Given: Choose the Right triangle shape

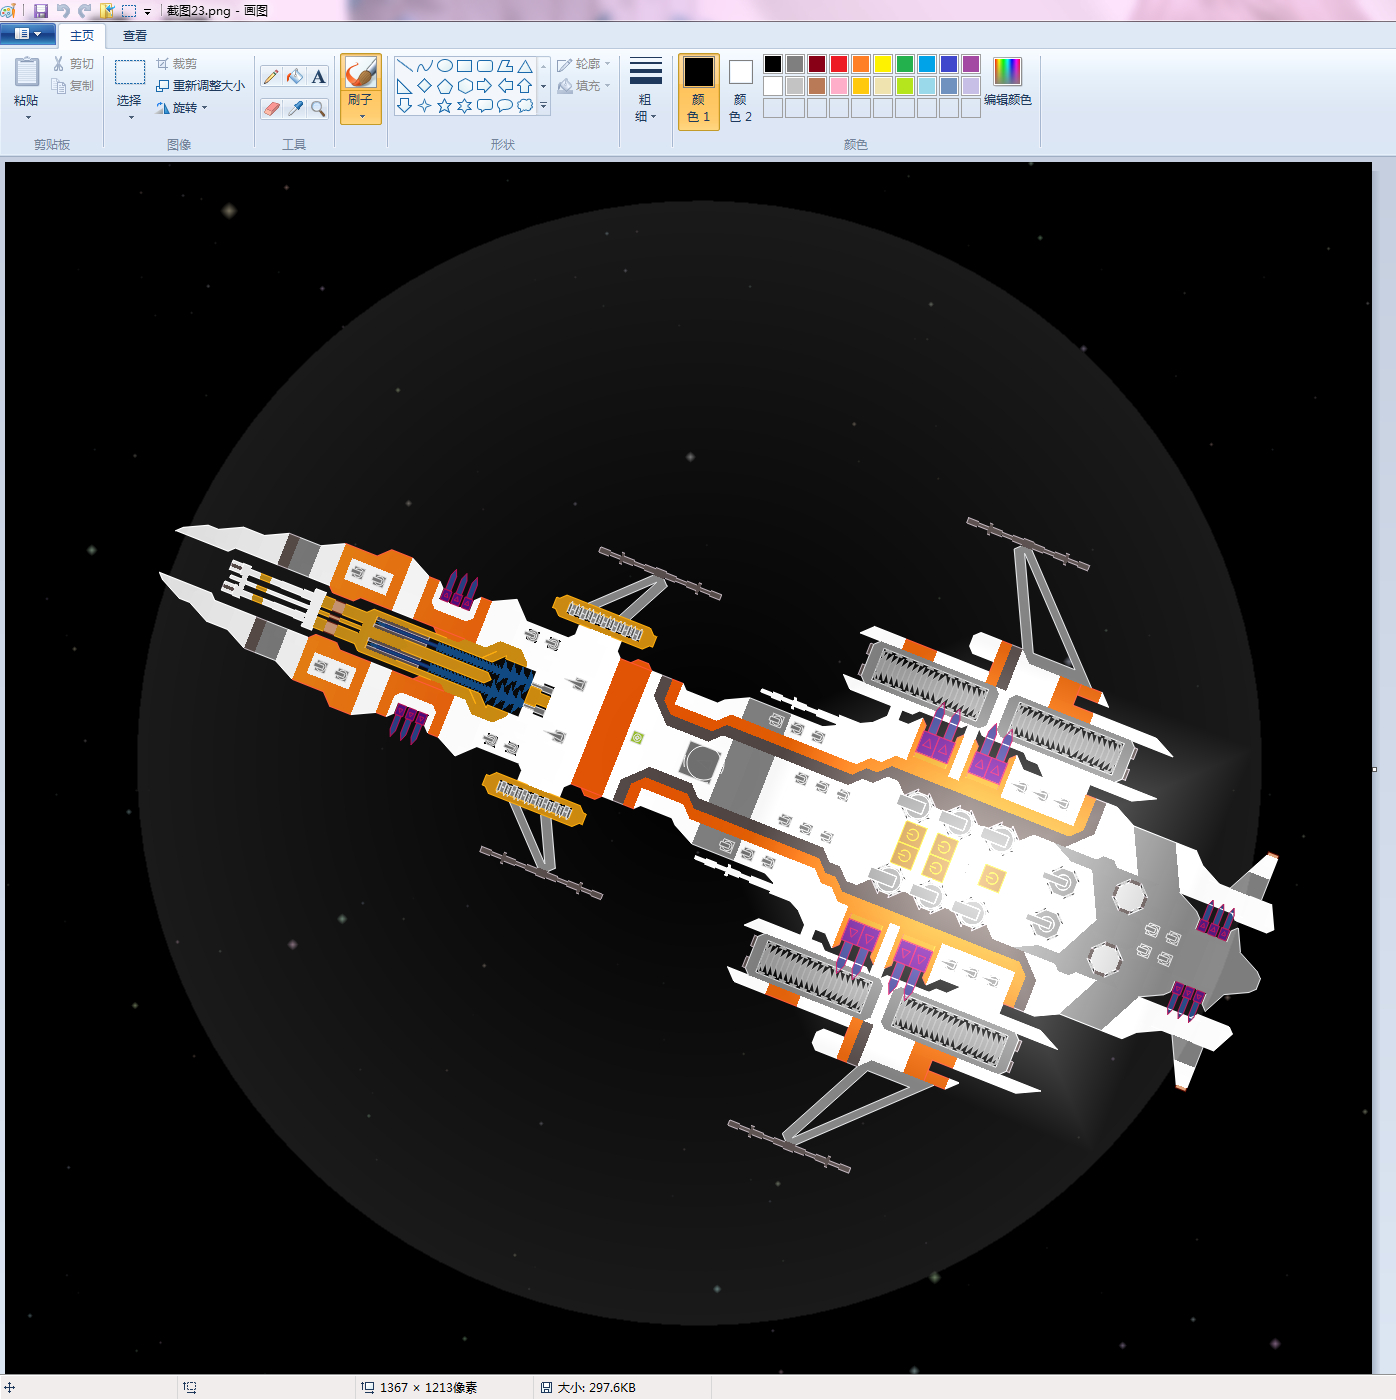Looking at the screenshot, I should tap(405, 86).
